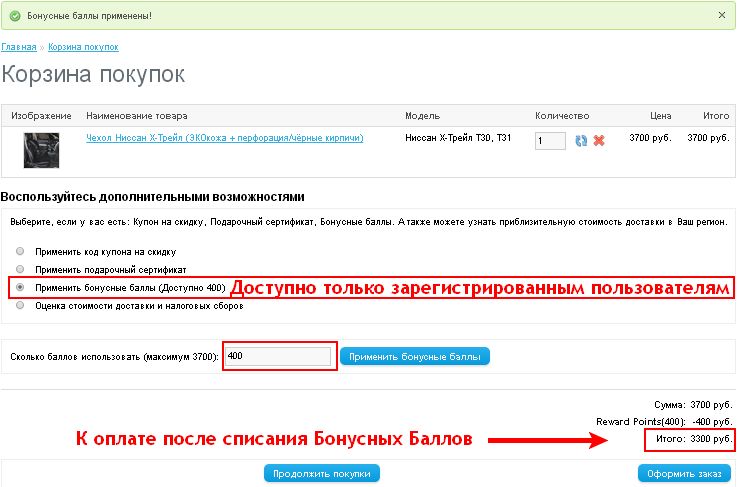Remove the item with the red cross icon
Screen dimensions: 737x487
(599, 140)
